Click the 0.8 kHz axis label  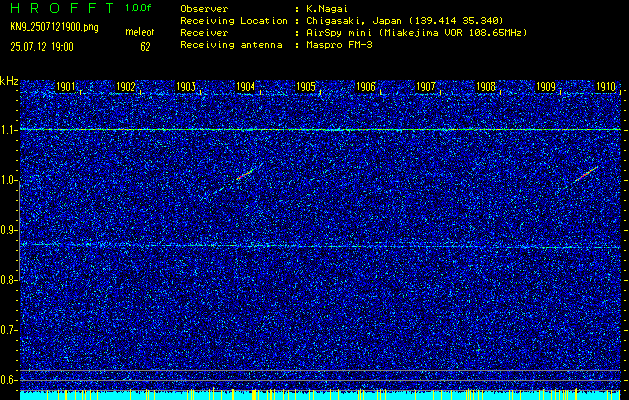coord(7,280)
